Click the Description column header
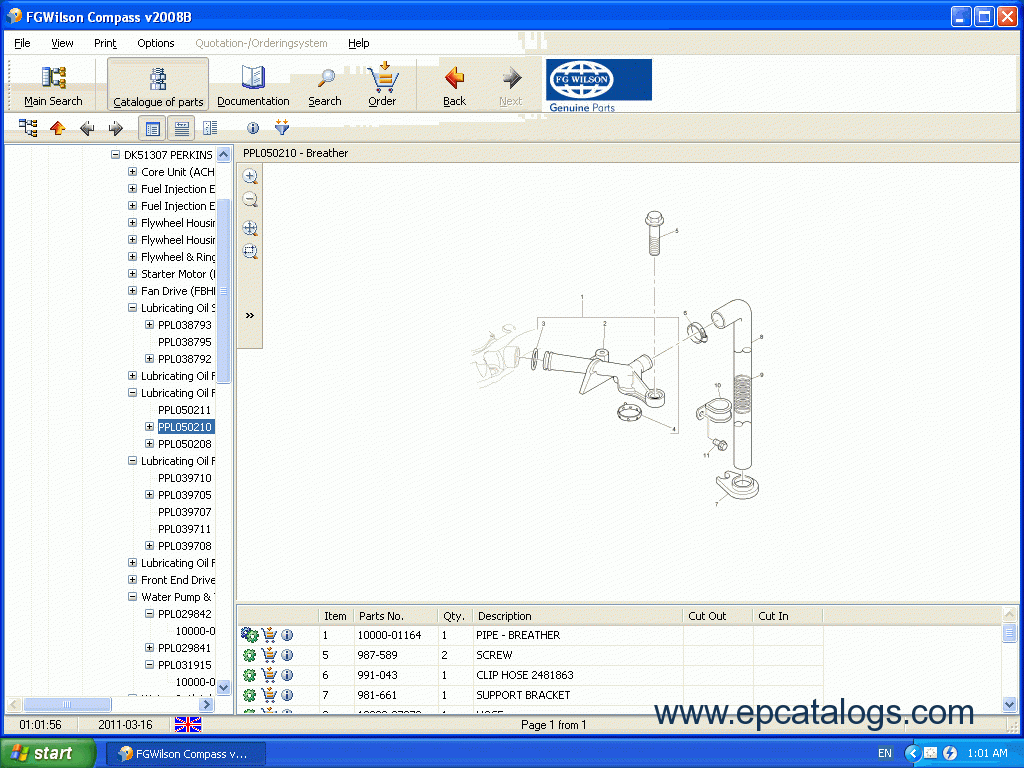1024x768 pixels. 578,616
